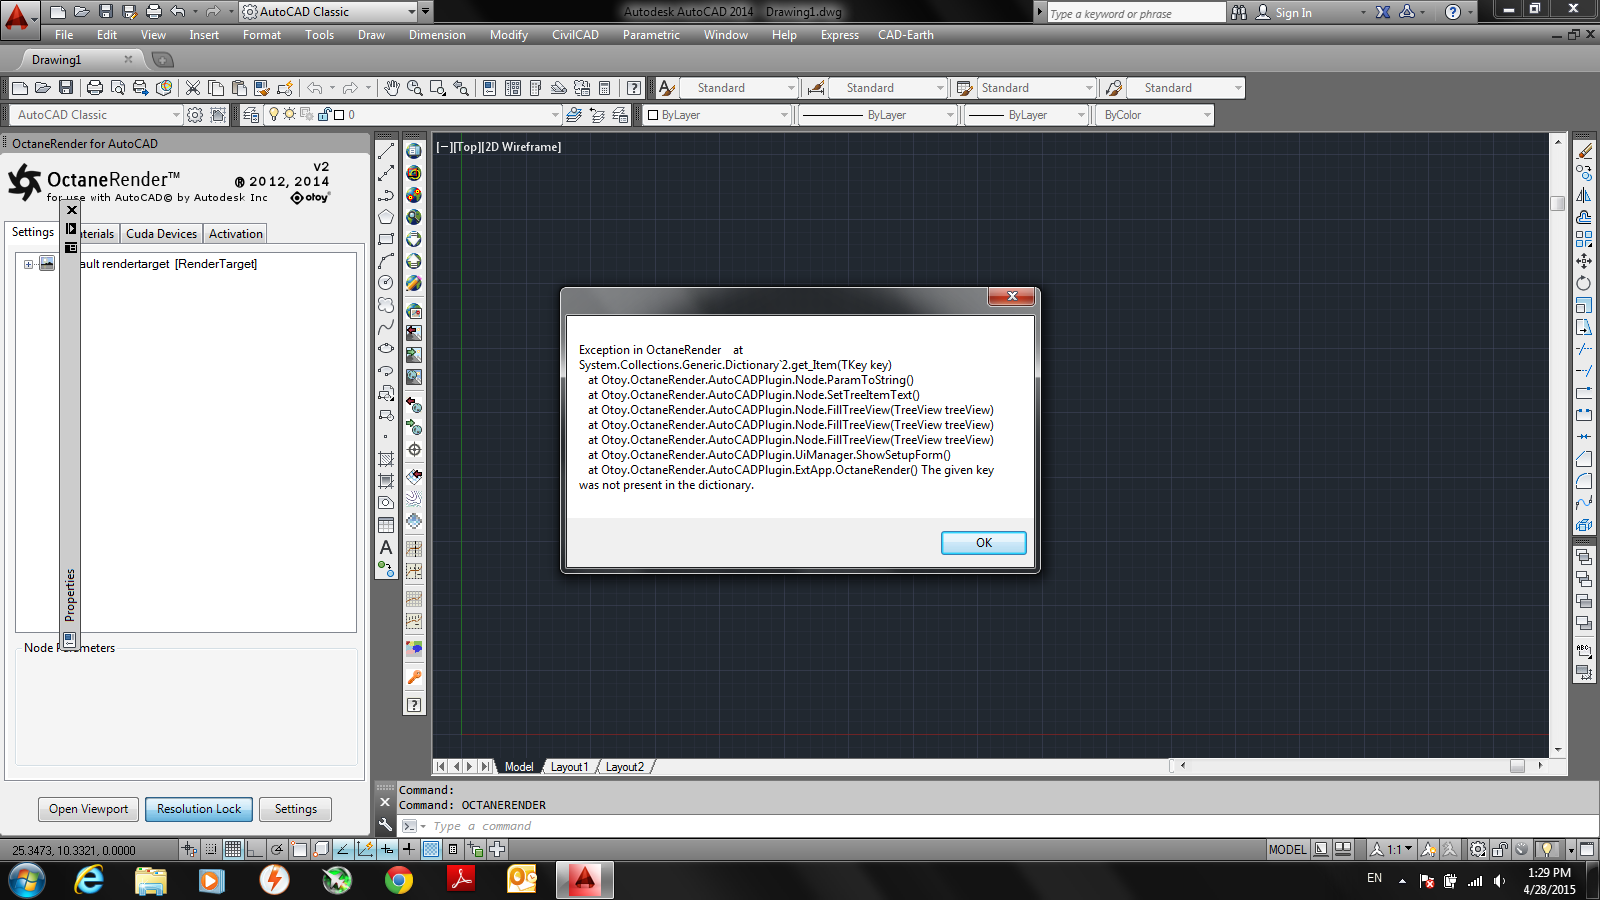The width and height of the screenshot is (1600, 900).
Task: Toggle Snap Mode in the status bar
Action: pos(211,849)
